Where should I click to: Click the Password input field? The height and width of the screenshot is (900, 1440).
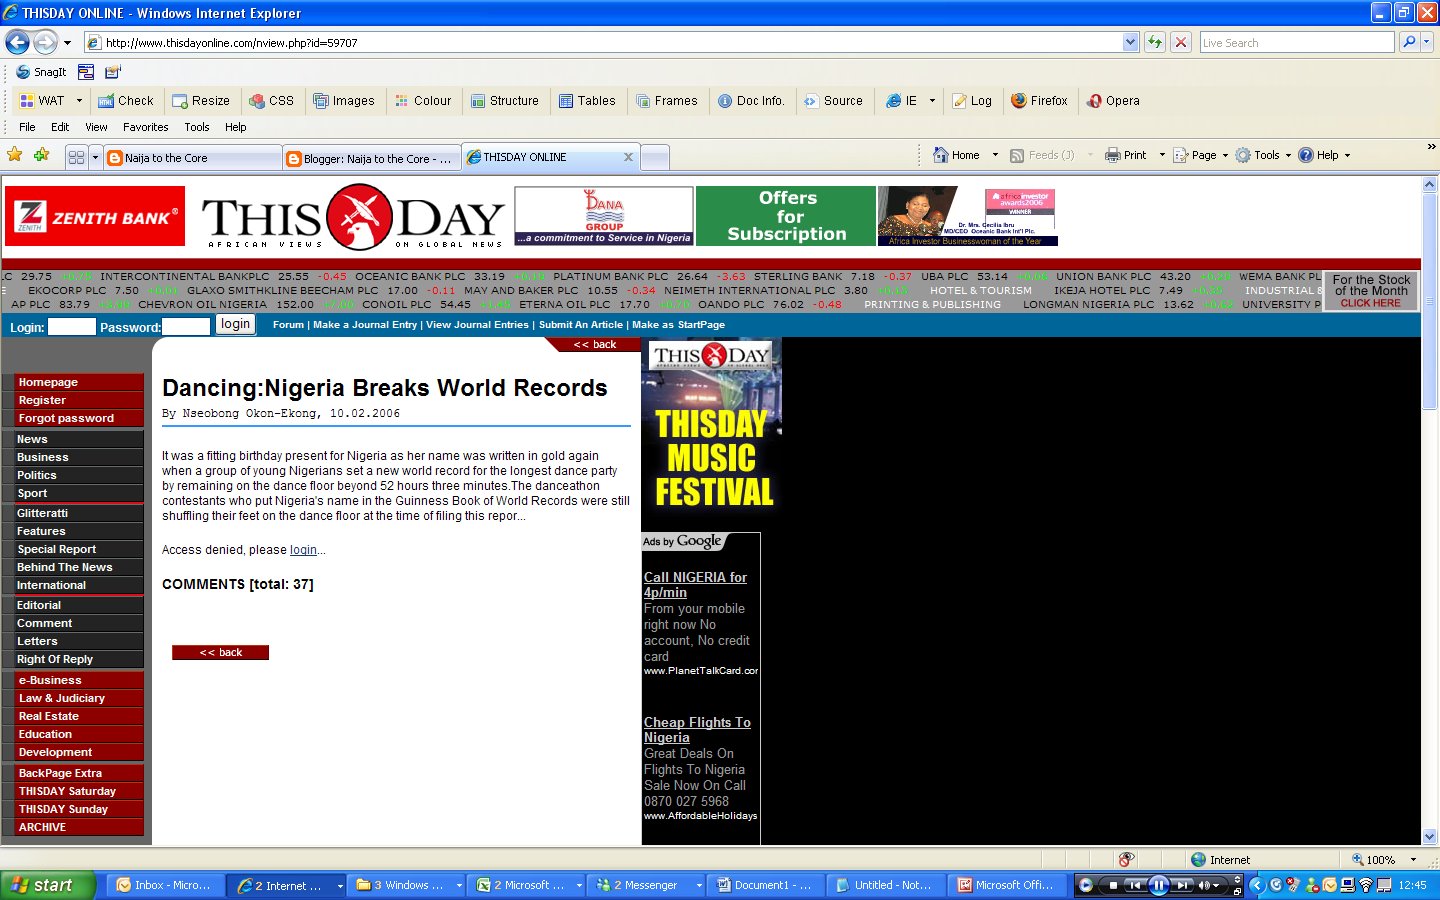(x=186, y=326)
